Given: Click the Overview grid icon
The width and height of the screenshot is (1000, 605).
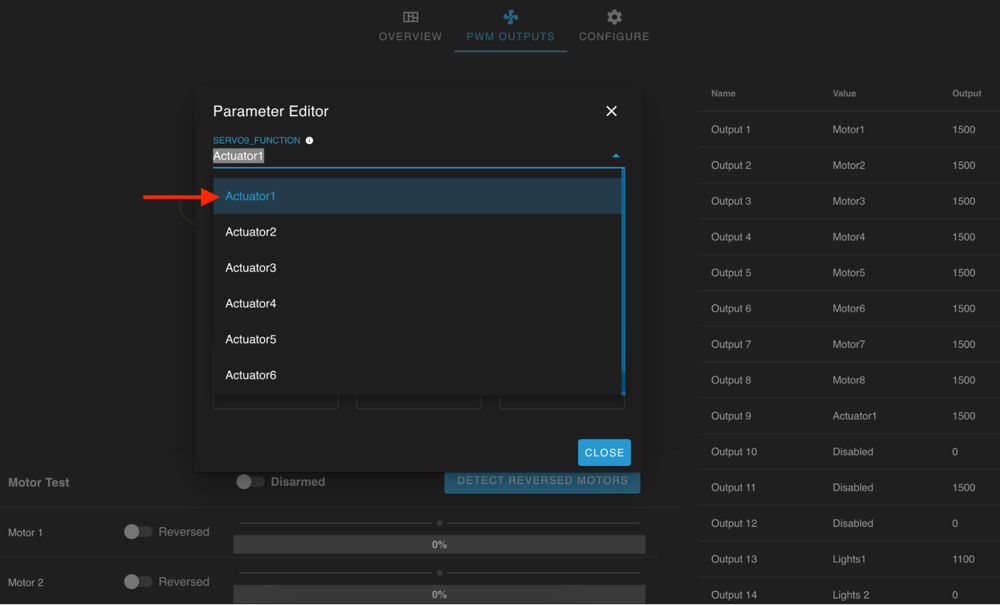Looking at the screenshot, I should point(410,17).
